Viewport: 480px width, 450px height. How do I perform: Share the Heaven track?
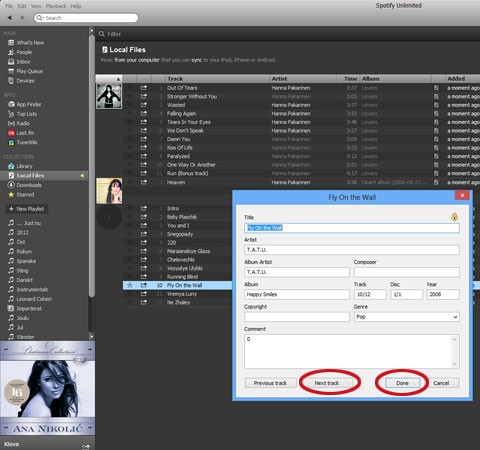(144, 182)
